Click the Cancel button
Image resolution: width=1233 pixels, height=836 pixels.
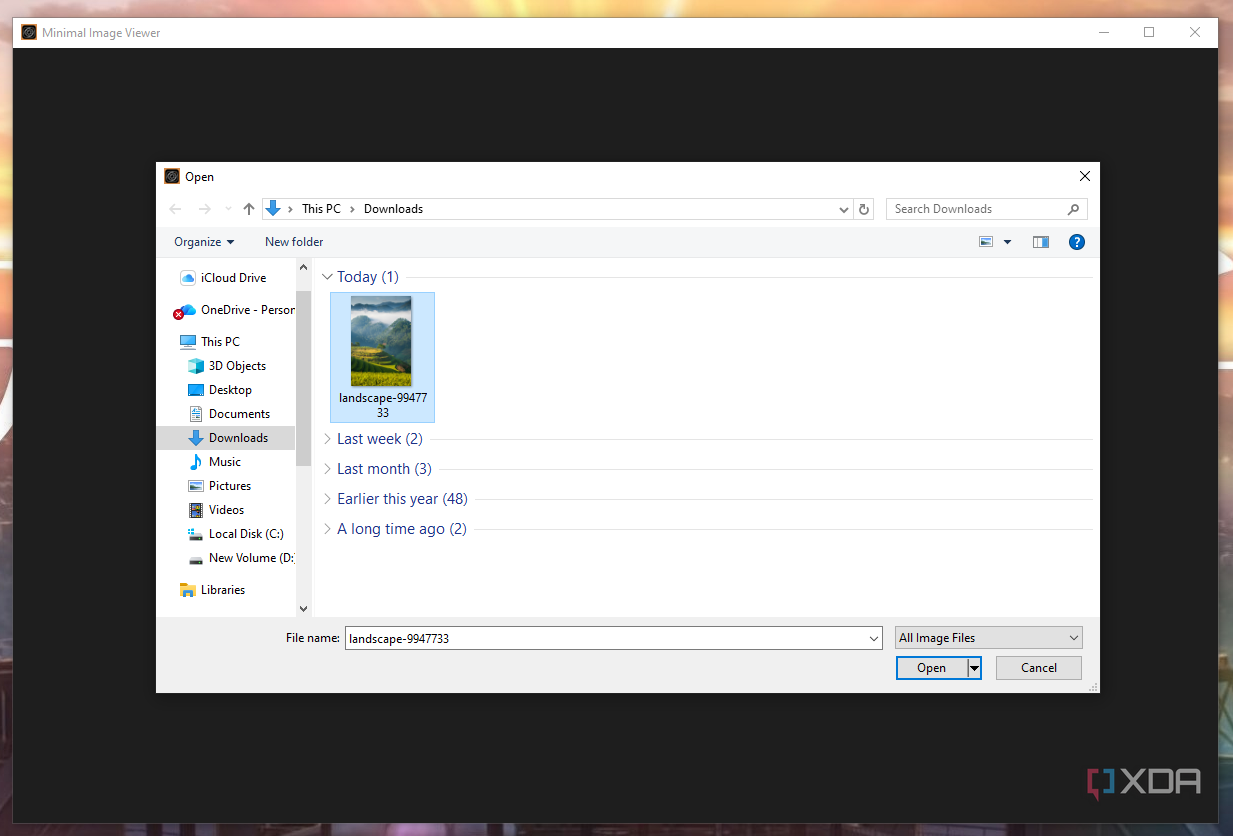click(1038, 668)
